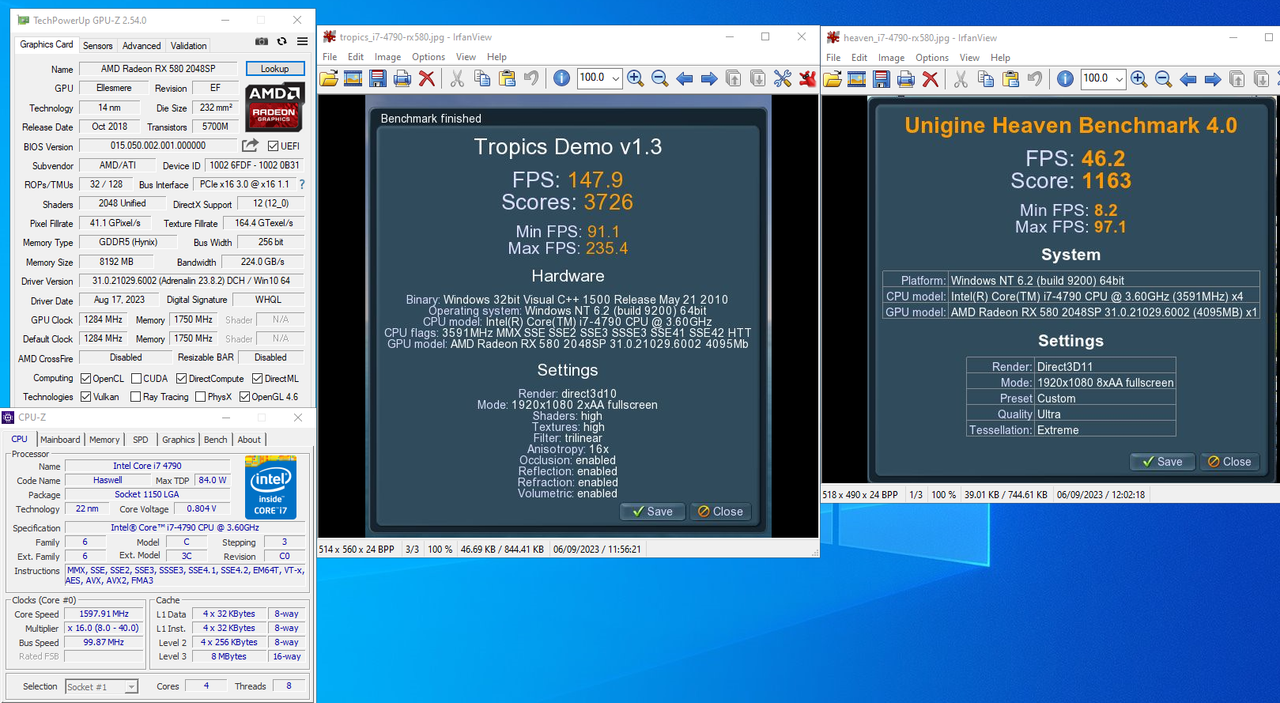Click the red IrfanView mascot About icon
This screenshot has height=703, width=1280.
(806, 78)
